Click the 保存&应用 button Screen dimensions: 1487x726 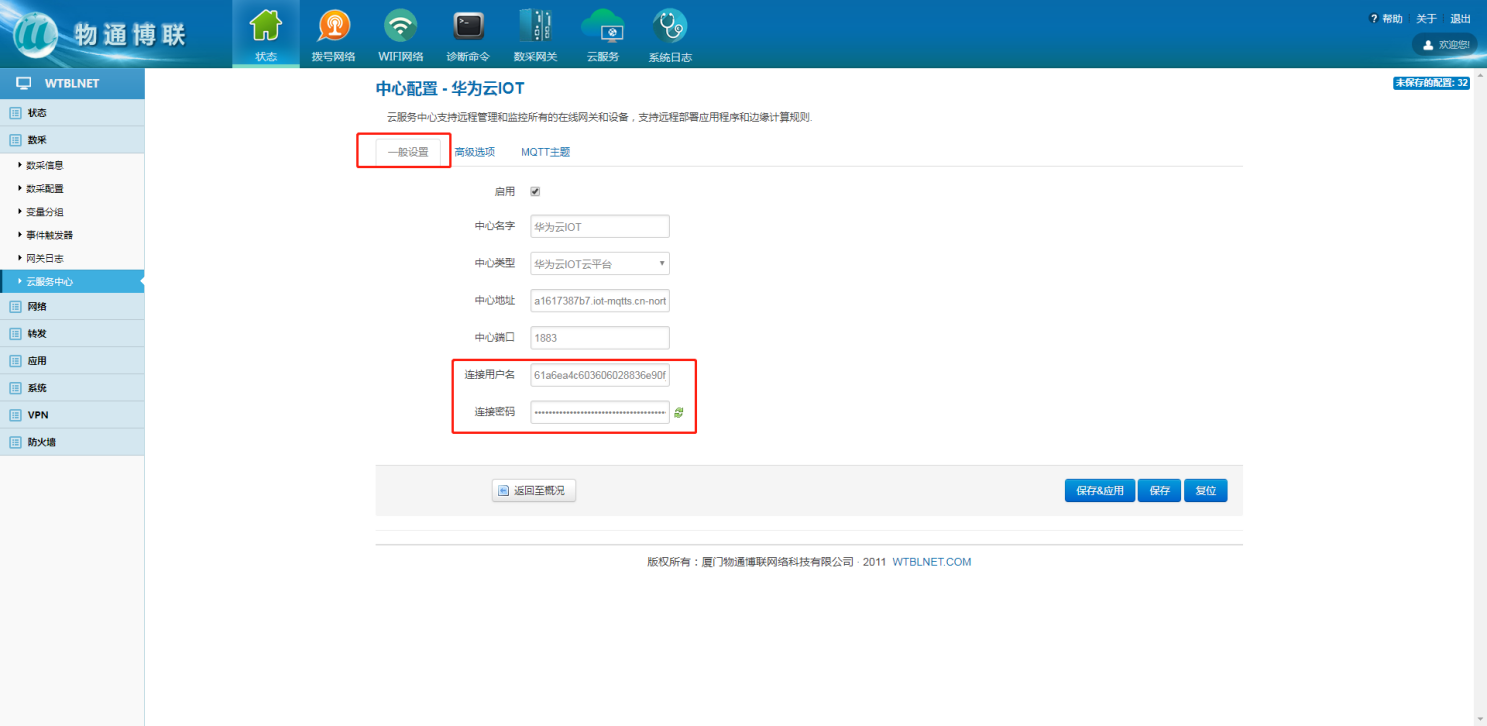pyautogui.click(x=1099, y=491)
